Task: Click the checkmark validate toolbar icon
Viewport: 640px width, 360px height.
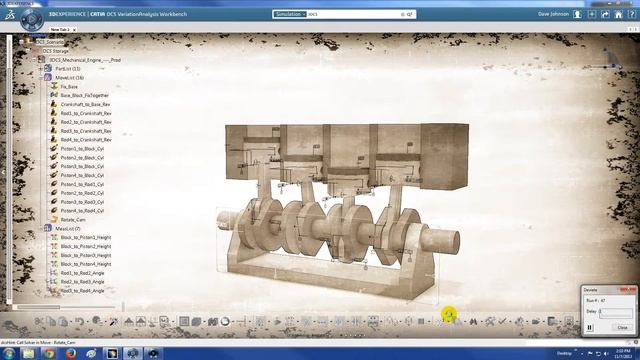Action: click(x=502, y=322)
